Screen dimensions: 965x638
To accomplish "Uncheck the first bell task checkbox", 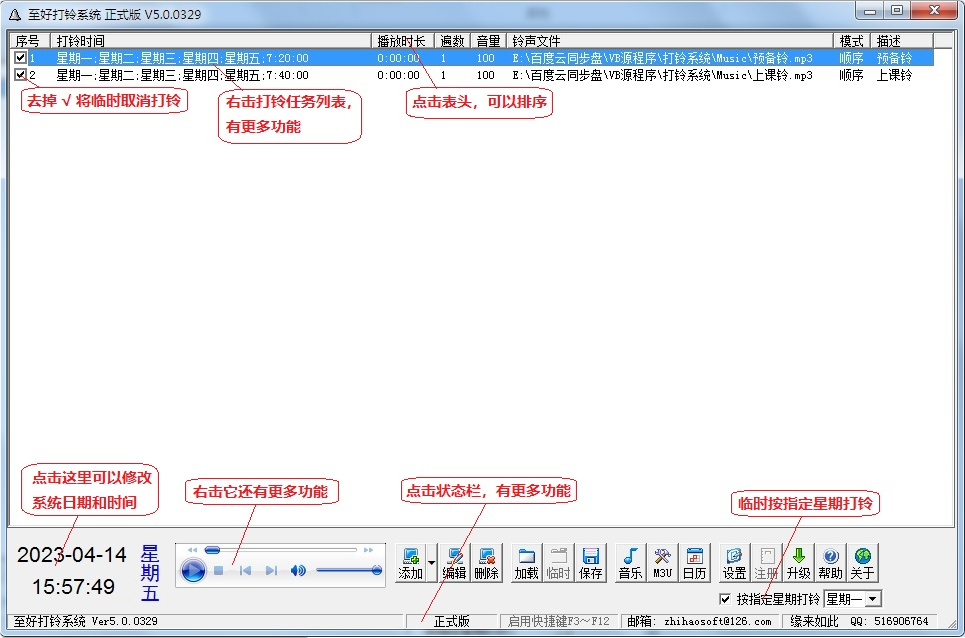I will 22,58.
